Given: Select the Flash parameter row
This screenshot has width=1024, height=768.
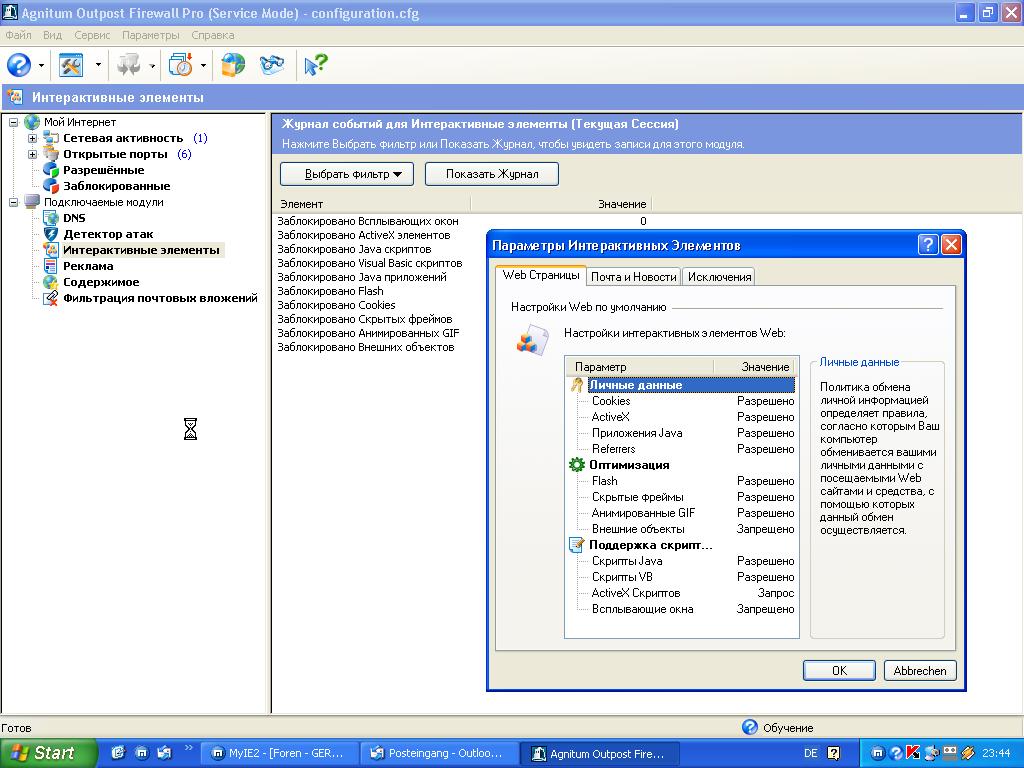Looking at the screenshot, I should coord(682,481).
